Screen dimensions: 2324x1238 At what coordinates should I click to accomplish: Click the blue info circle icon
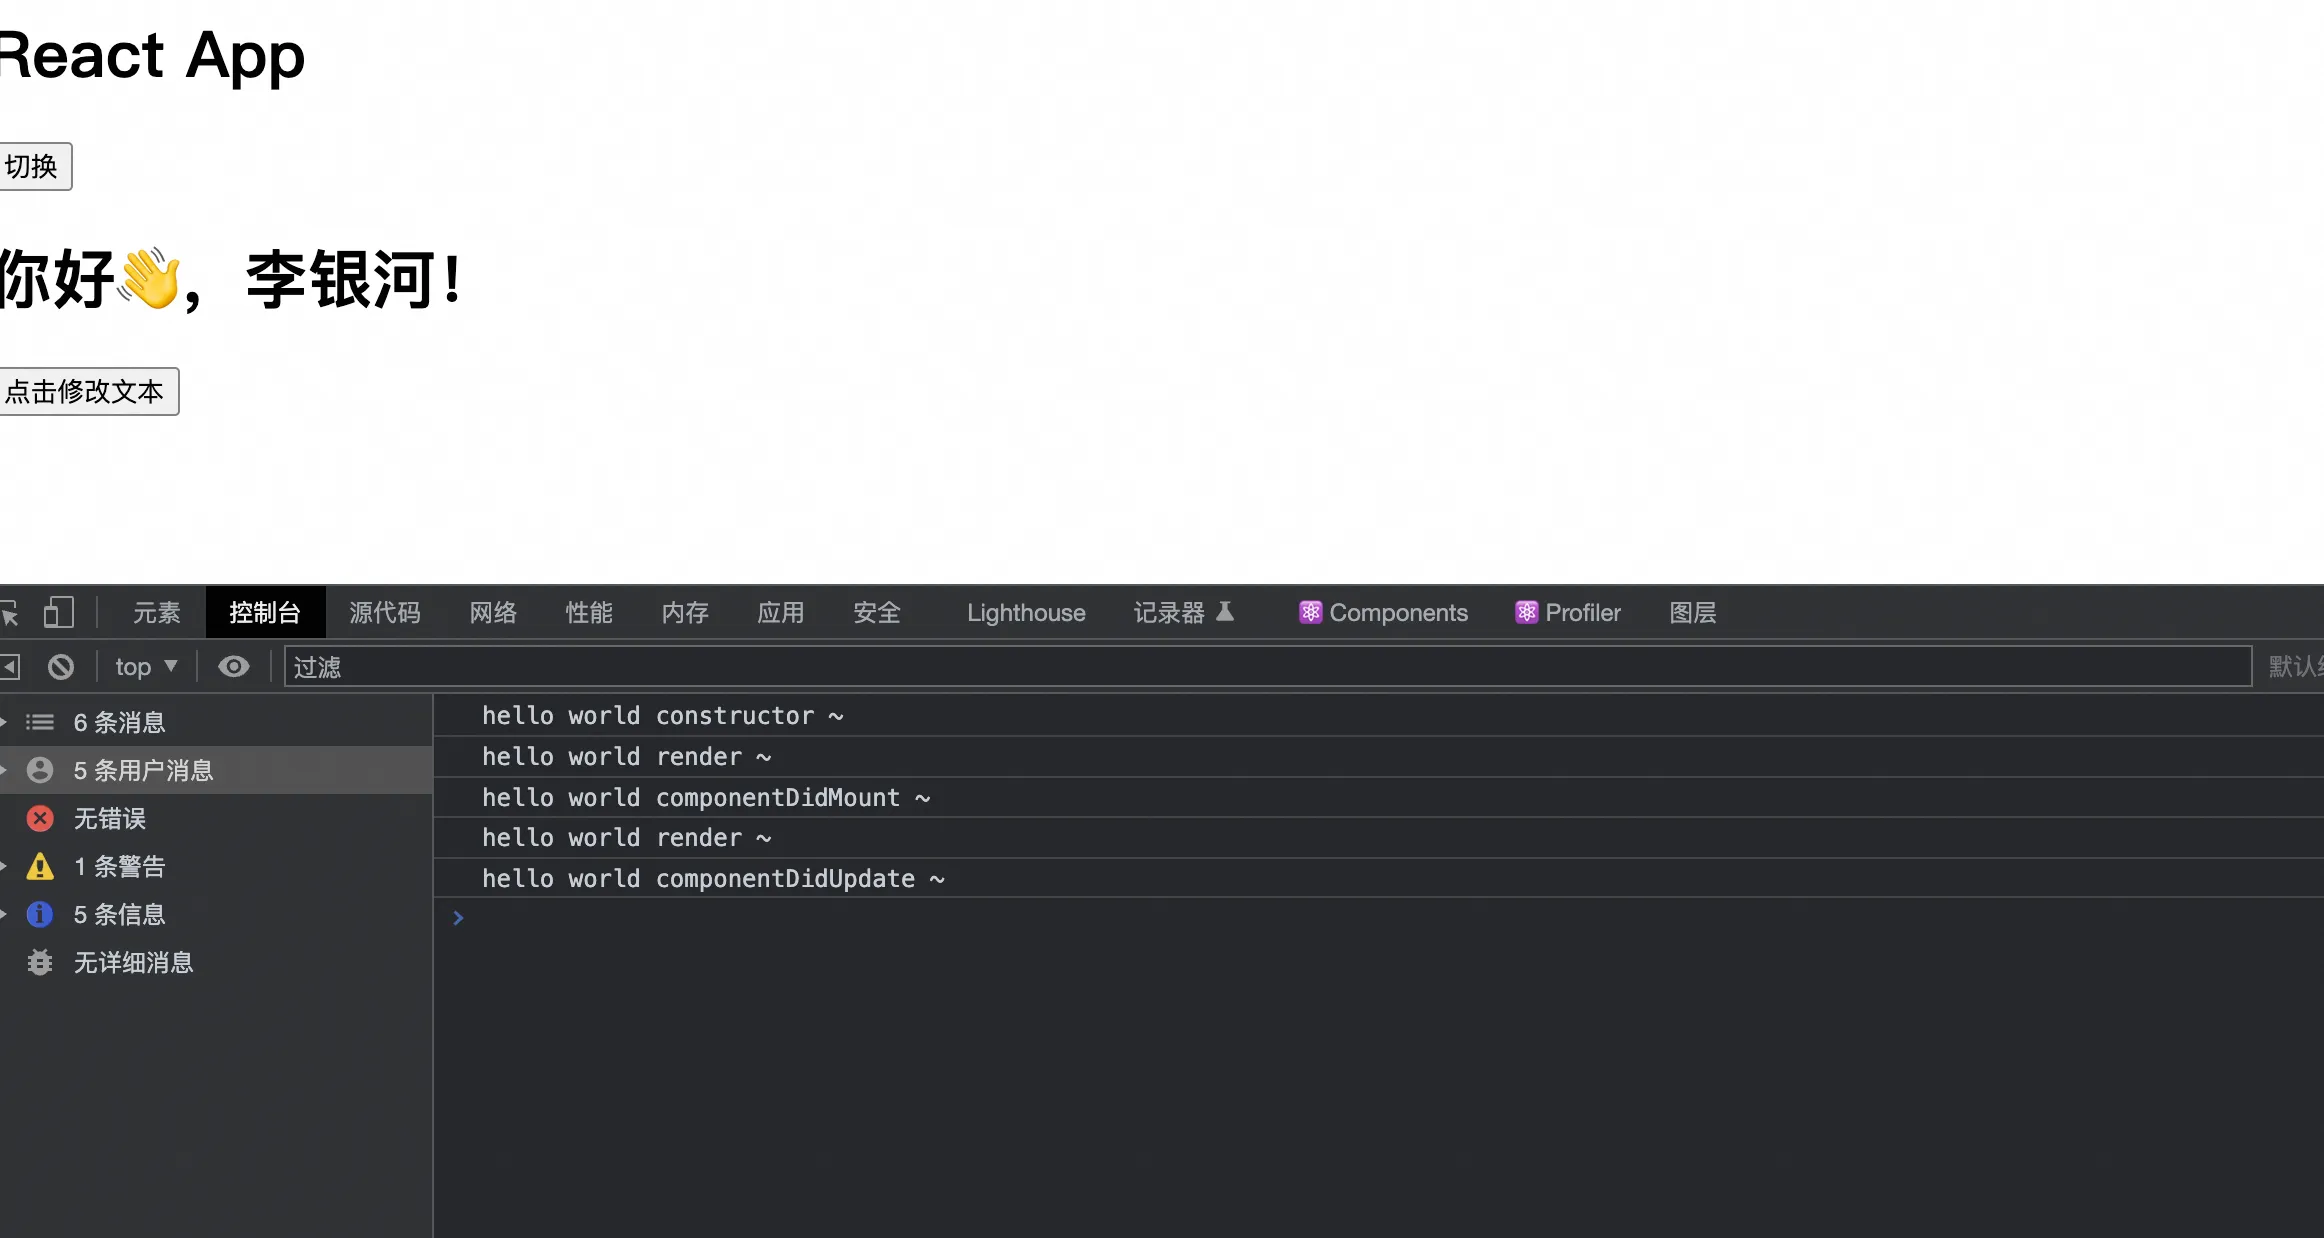coord(40,914)
